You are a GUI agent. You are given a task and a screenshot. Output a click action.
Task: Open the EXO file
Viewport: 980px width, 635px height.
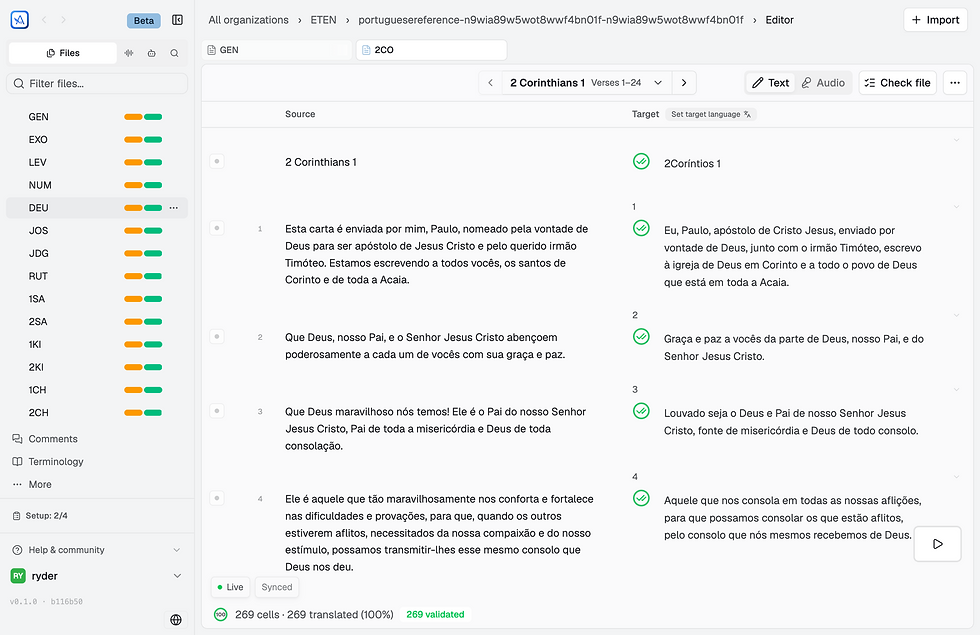click(97, 139)
